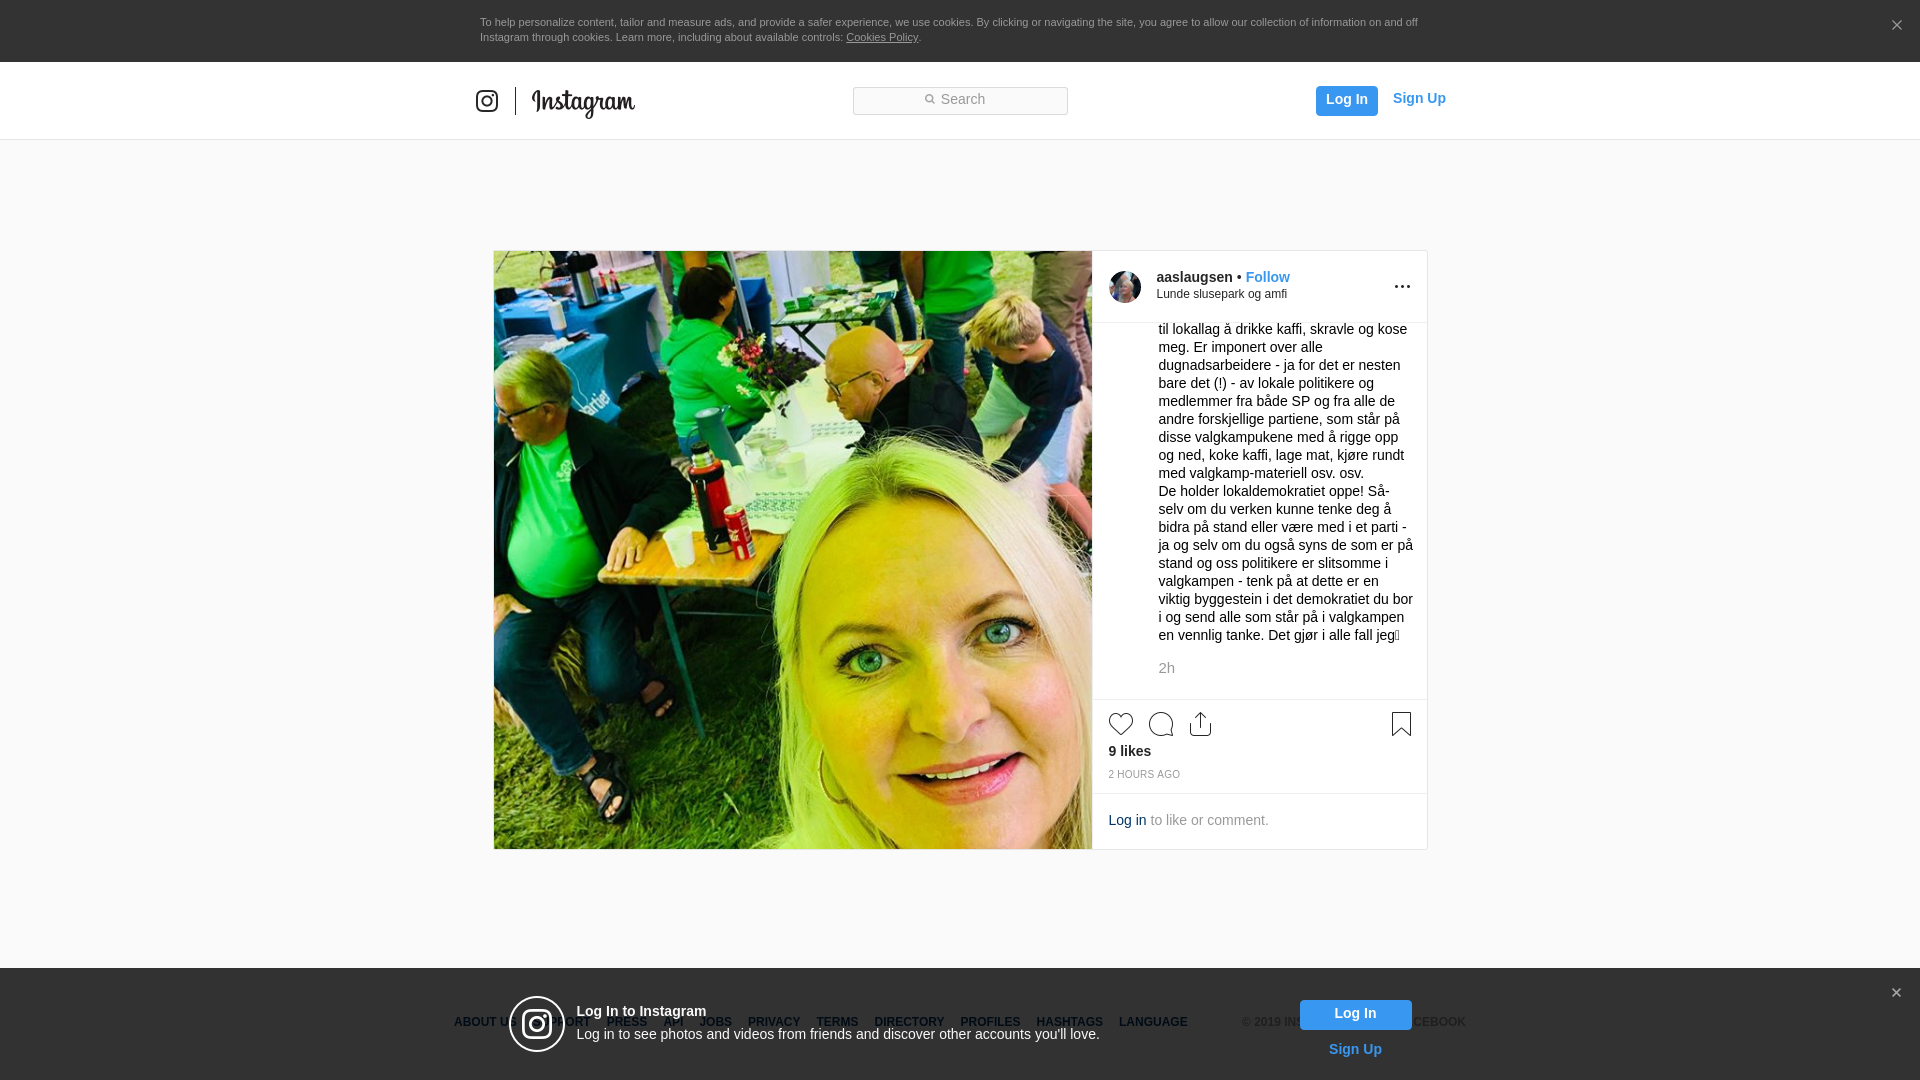
Task: Share the post with share icon
Action: pyautogui.click(x=1200, y=724)
